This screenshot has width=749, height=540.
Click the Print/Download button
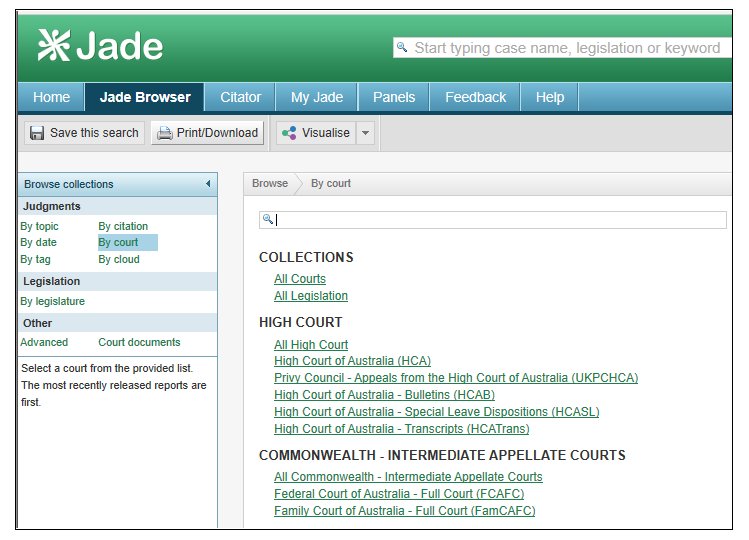[x=208, y=133]
